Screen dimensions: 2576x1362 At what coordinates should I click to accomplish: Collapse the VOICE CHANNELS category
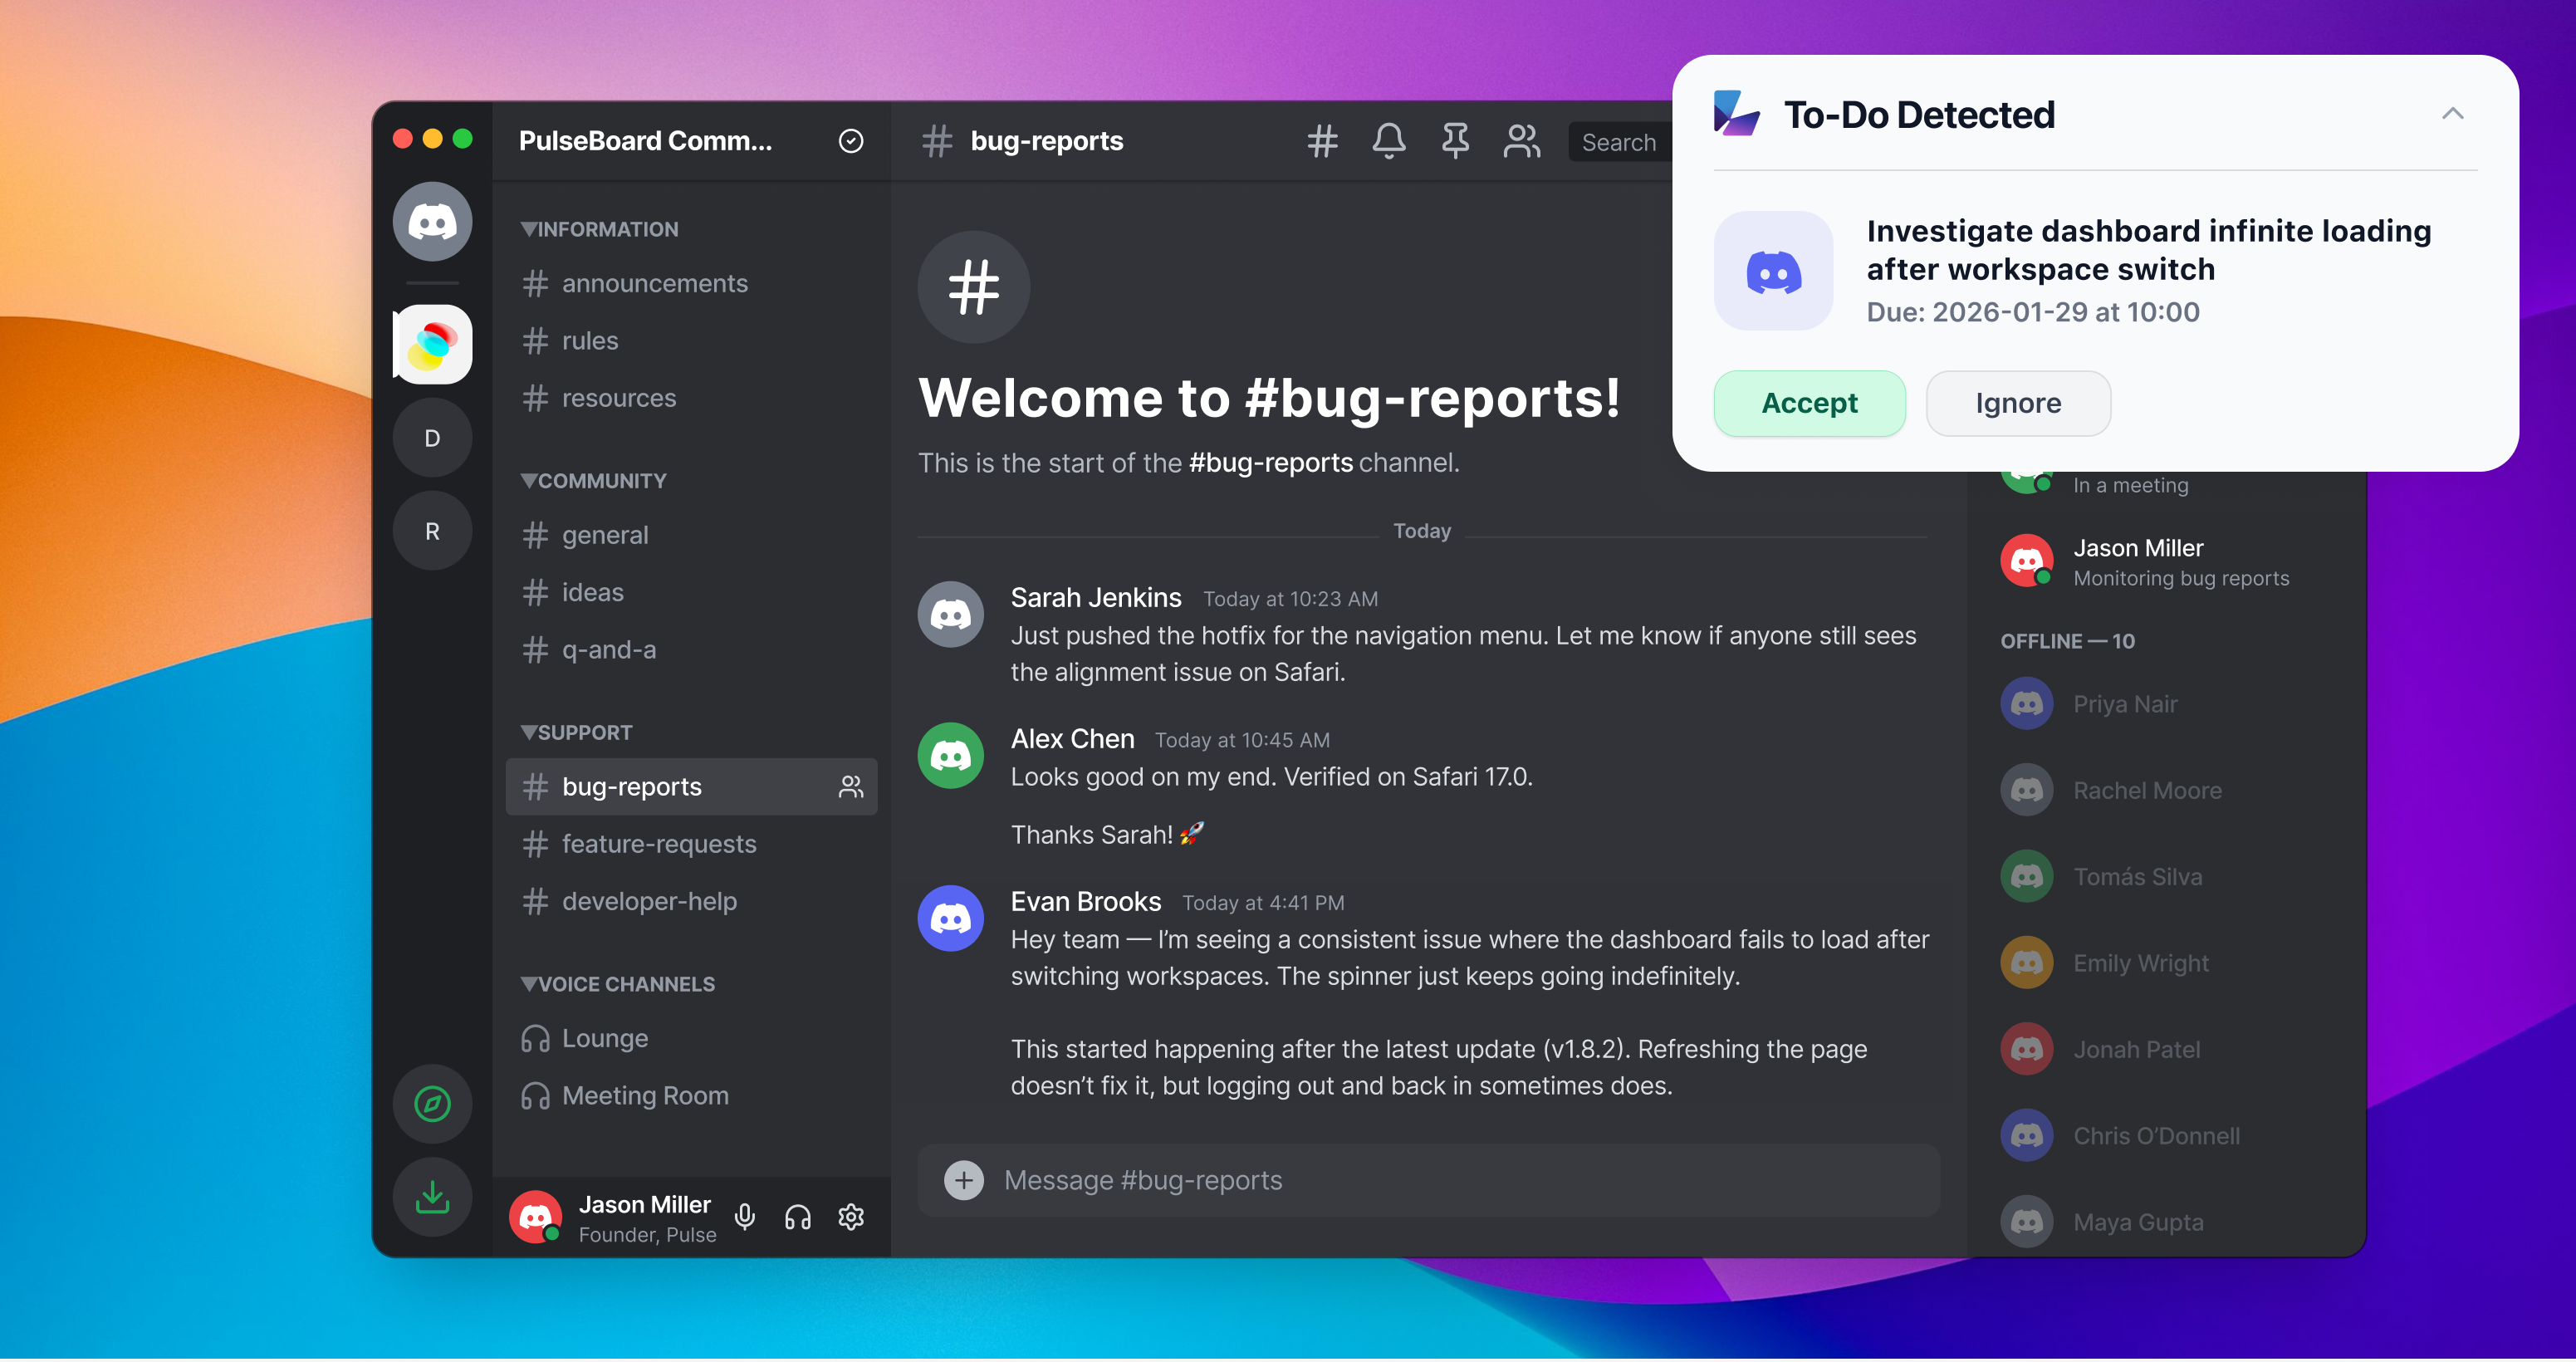(x=617, y=984)
